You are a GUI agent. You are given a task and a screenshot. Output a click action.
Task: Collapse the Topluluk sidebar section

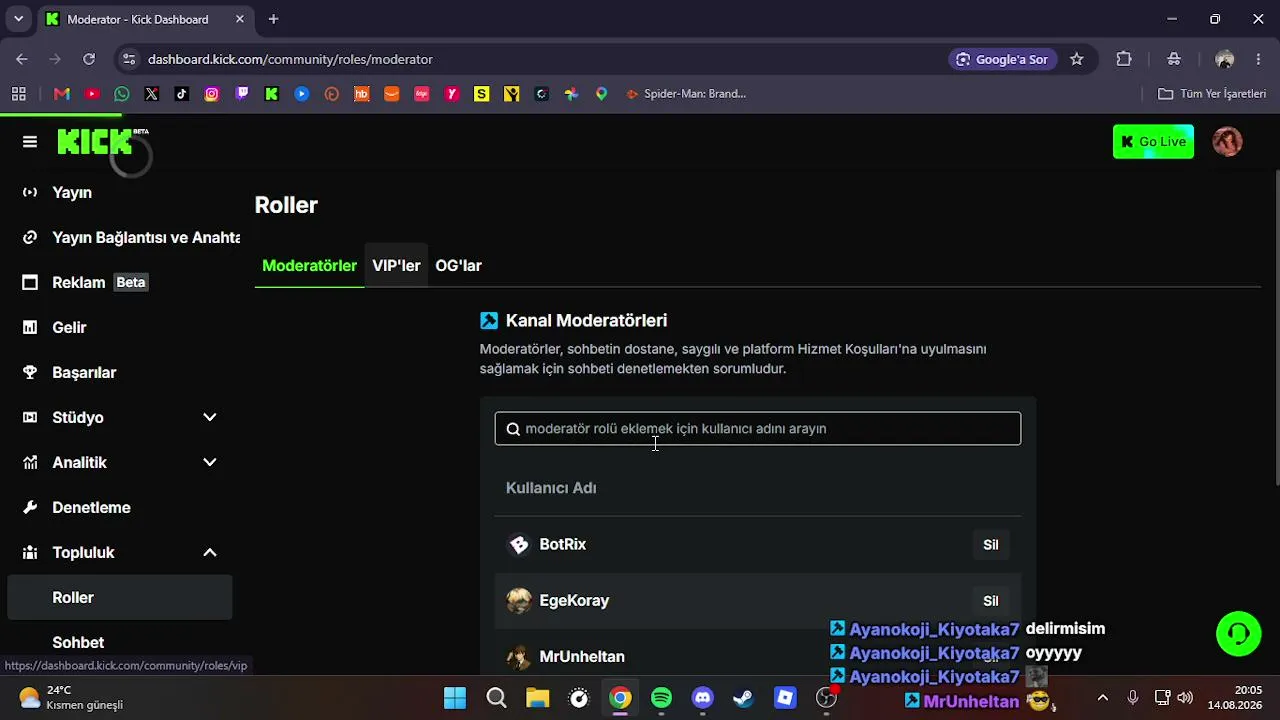[210, 552]
